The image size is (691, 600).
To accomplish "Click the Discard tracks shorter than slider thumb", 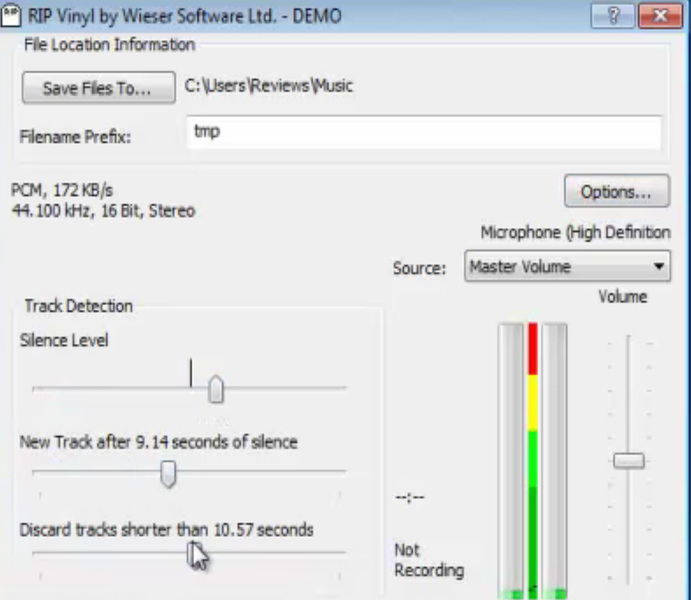I will tap(193, 554).
